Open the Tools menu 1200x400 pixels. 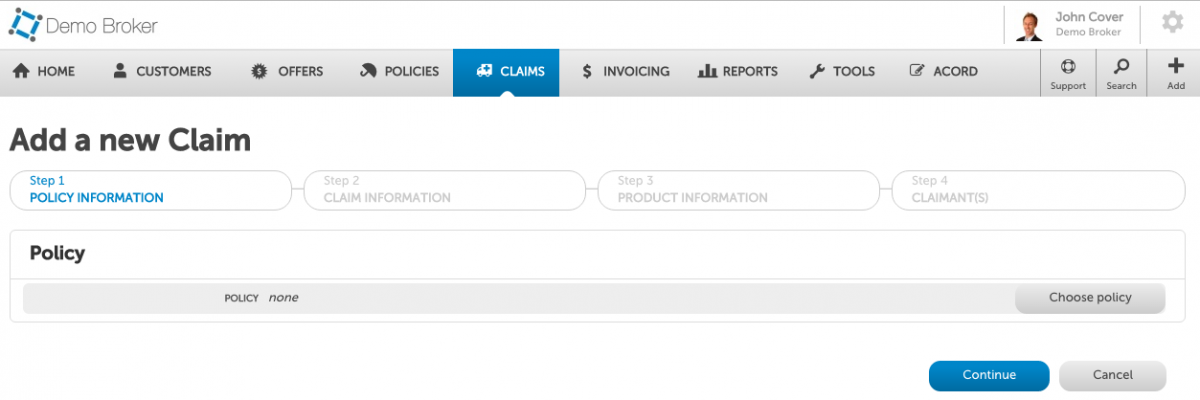[842, 72]
